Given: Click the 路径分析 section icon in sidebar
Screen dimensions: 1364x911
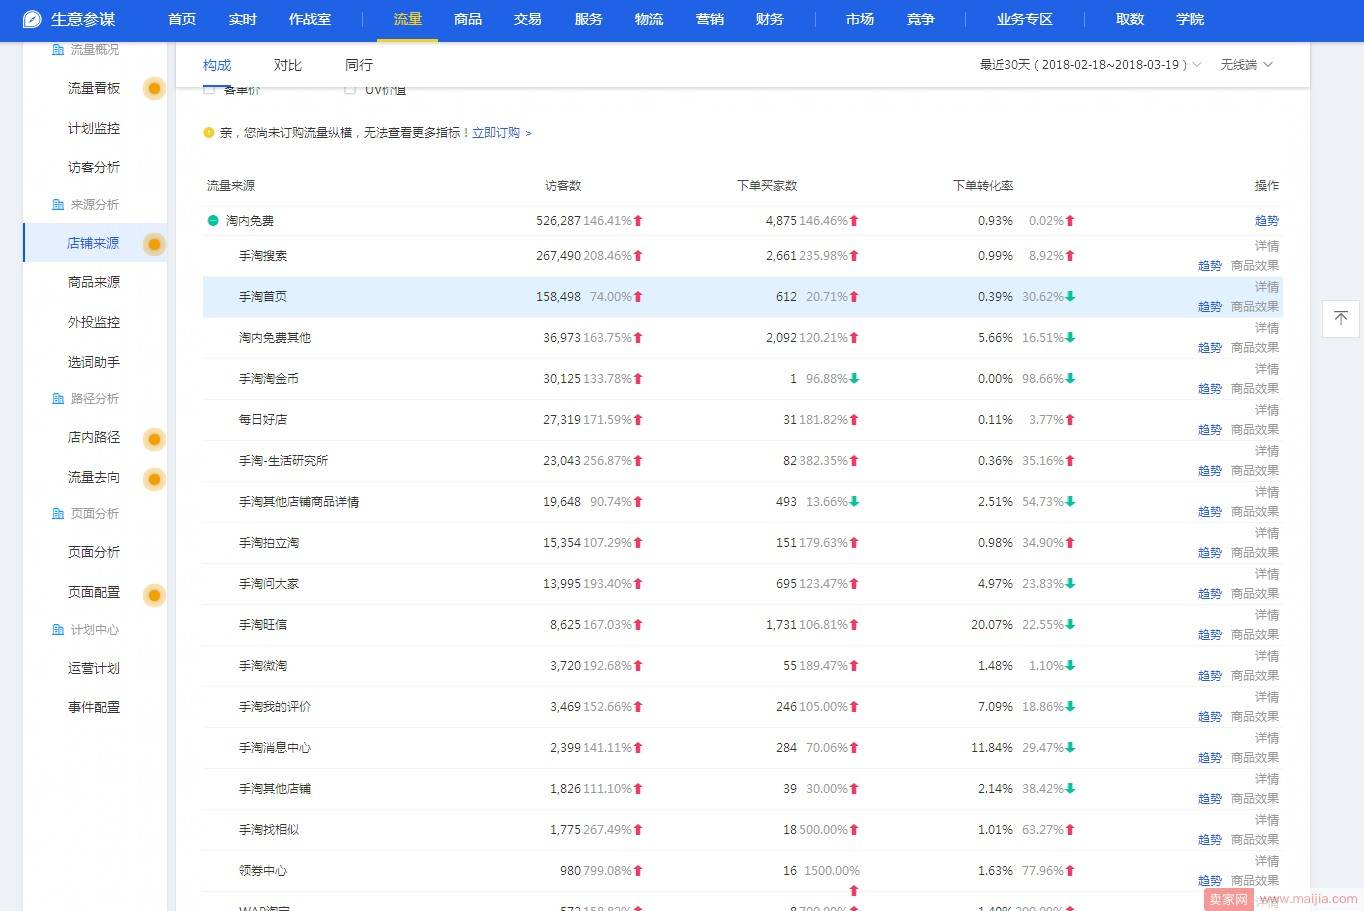Looking at the screenshot, I should (x=57, y=398).
